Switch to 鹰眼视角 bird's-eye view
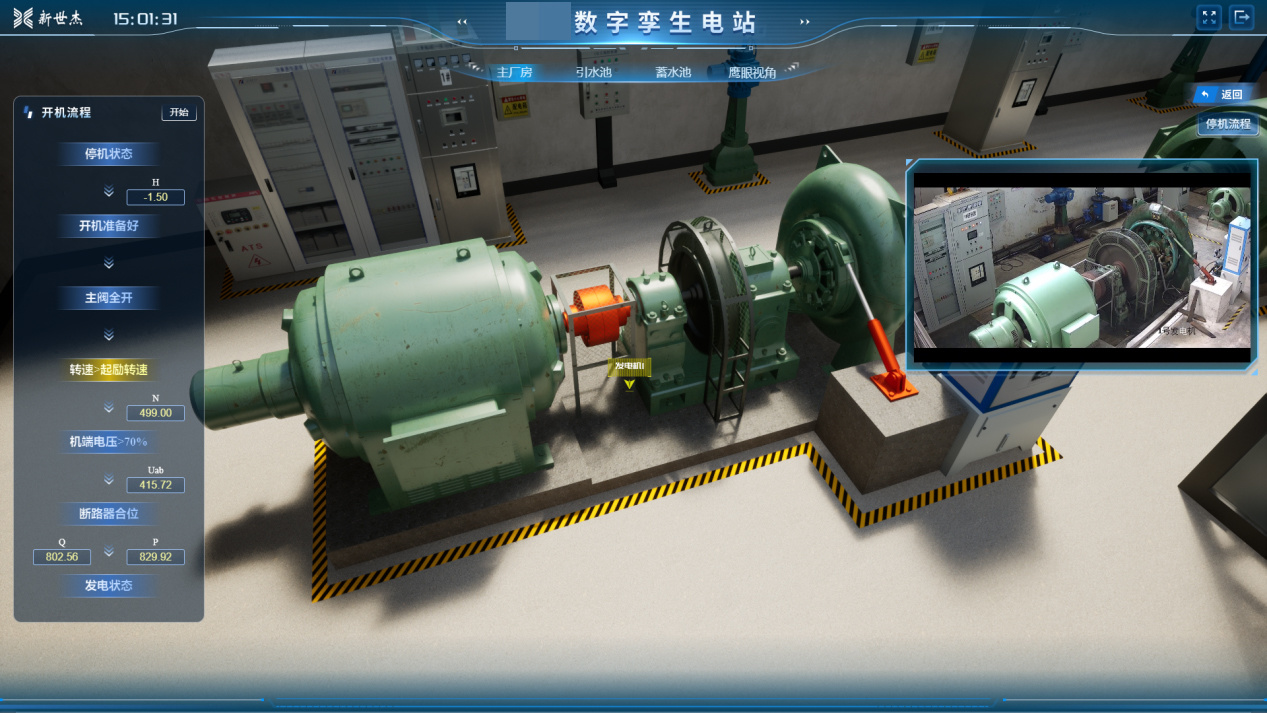 tap(752, 72)
